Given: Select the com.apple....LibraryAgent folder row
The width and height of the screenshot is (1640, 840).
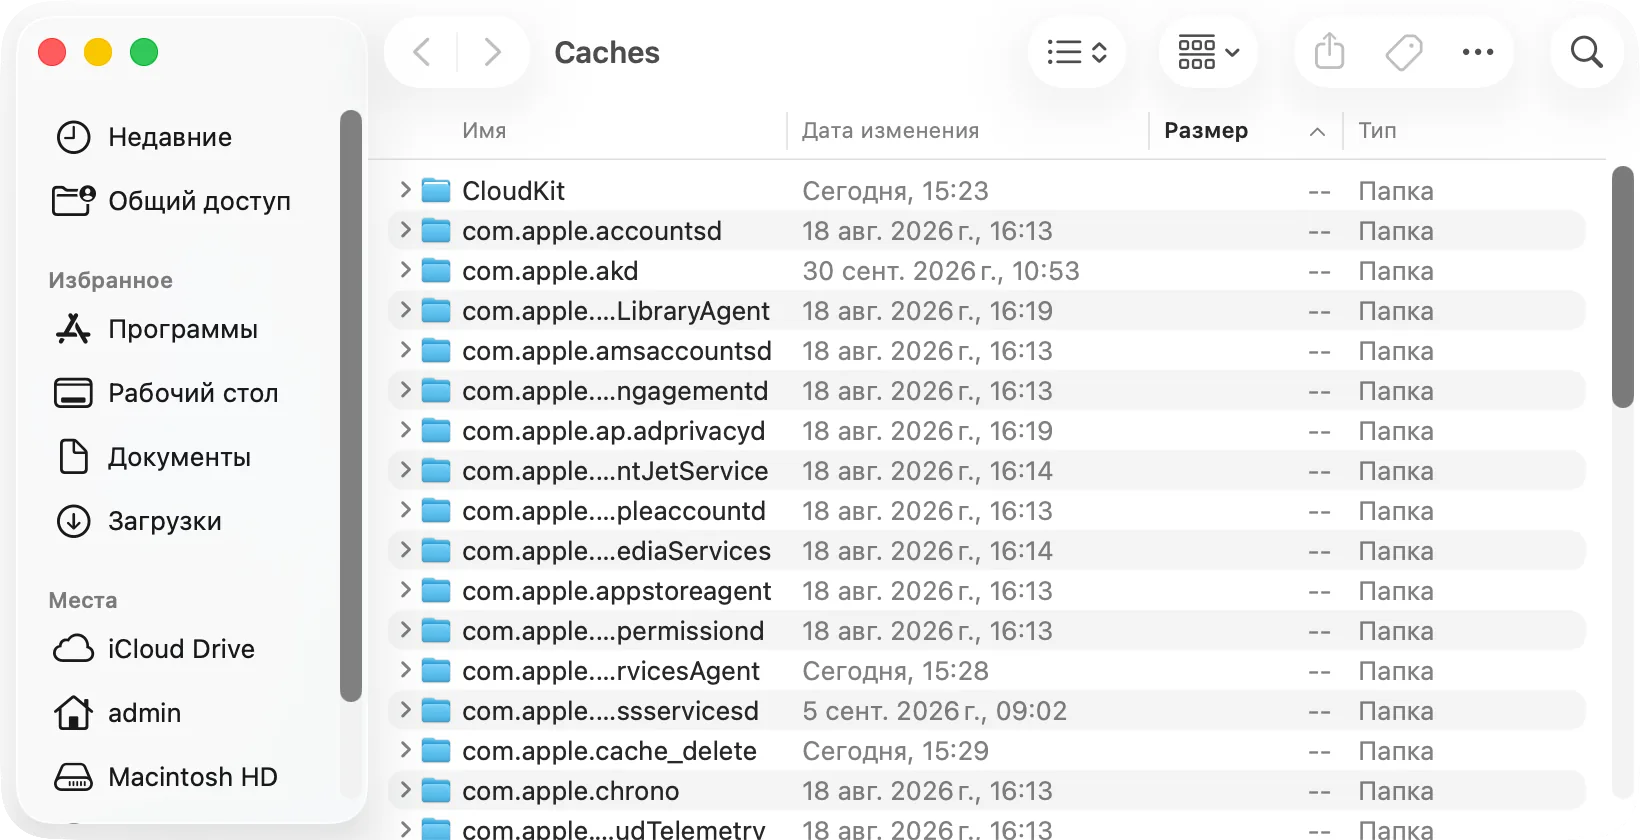Looking at the screenshot, I should tap(986, 311).
